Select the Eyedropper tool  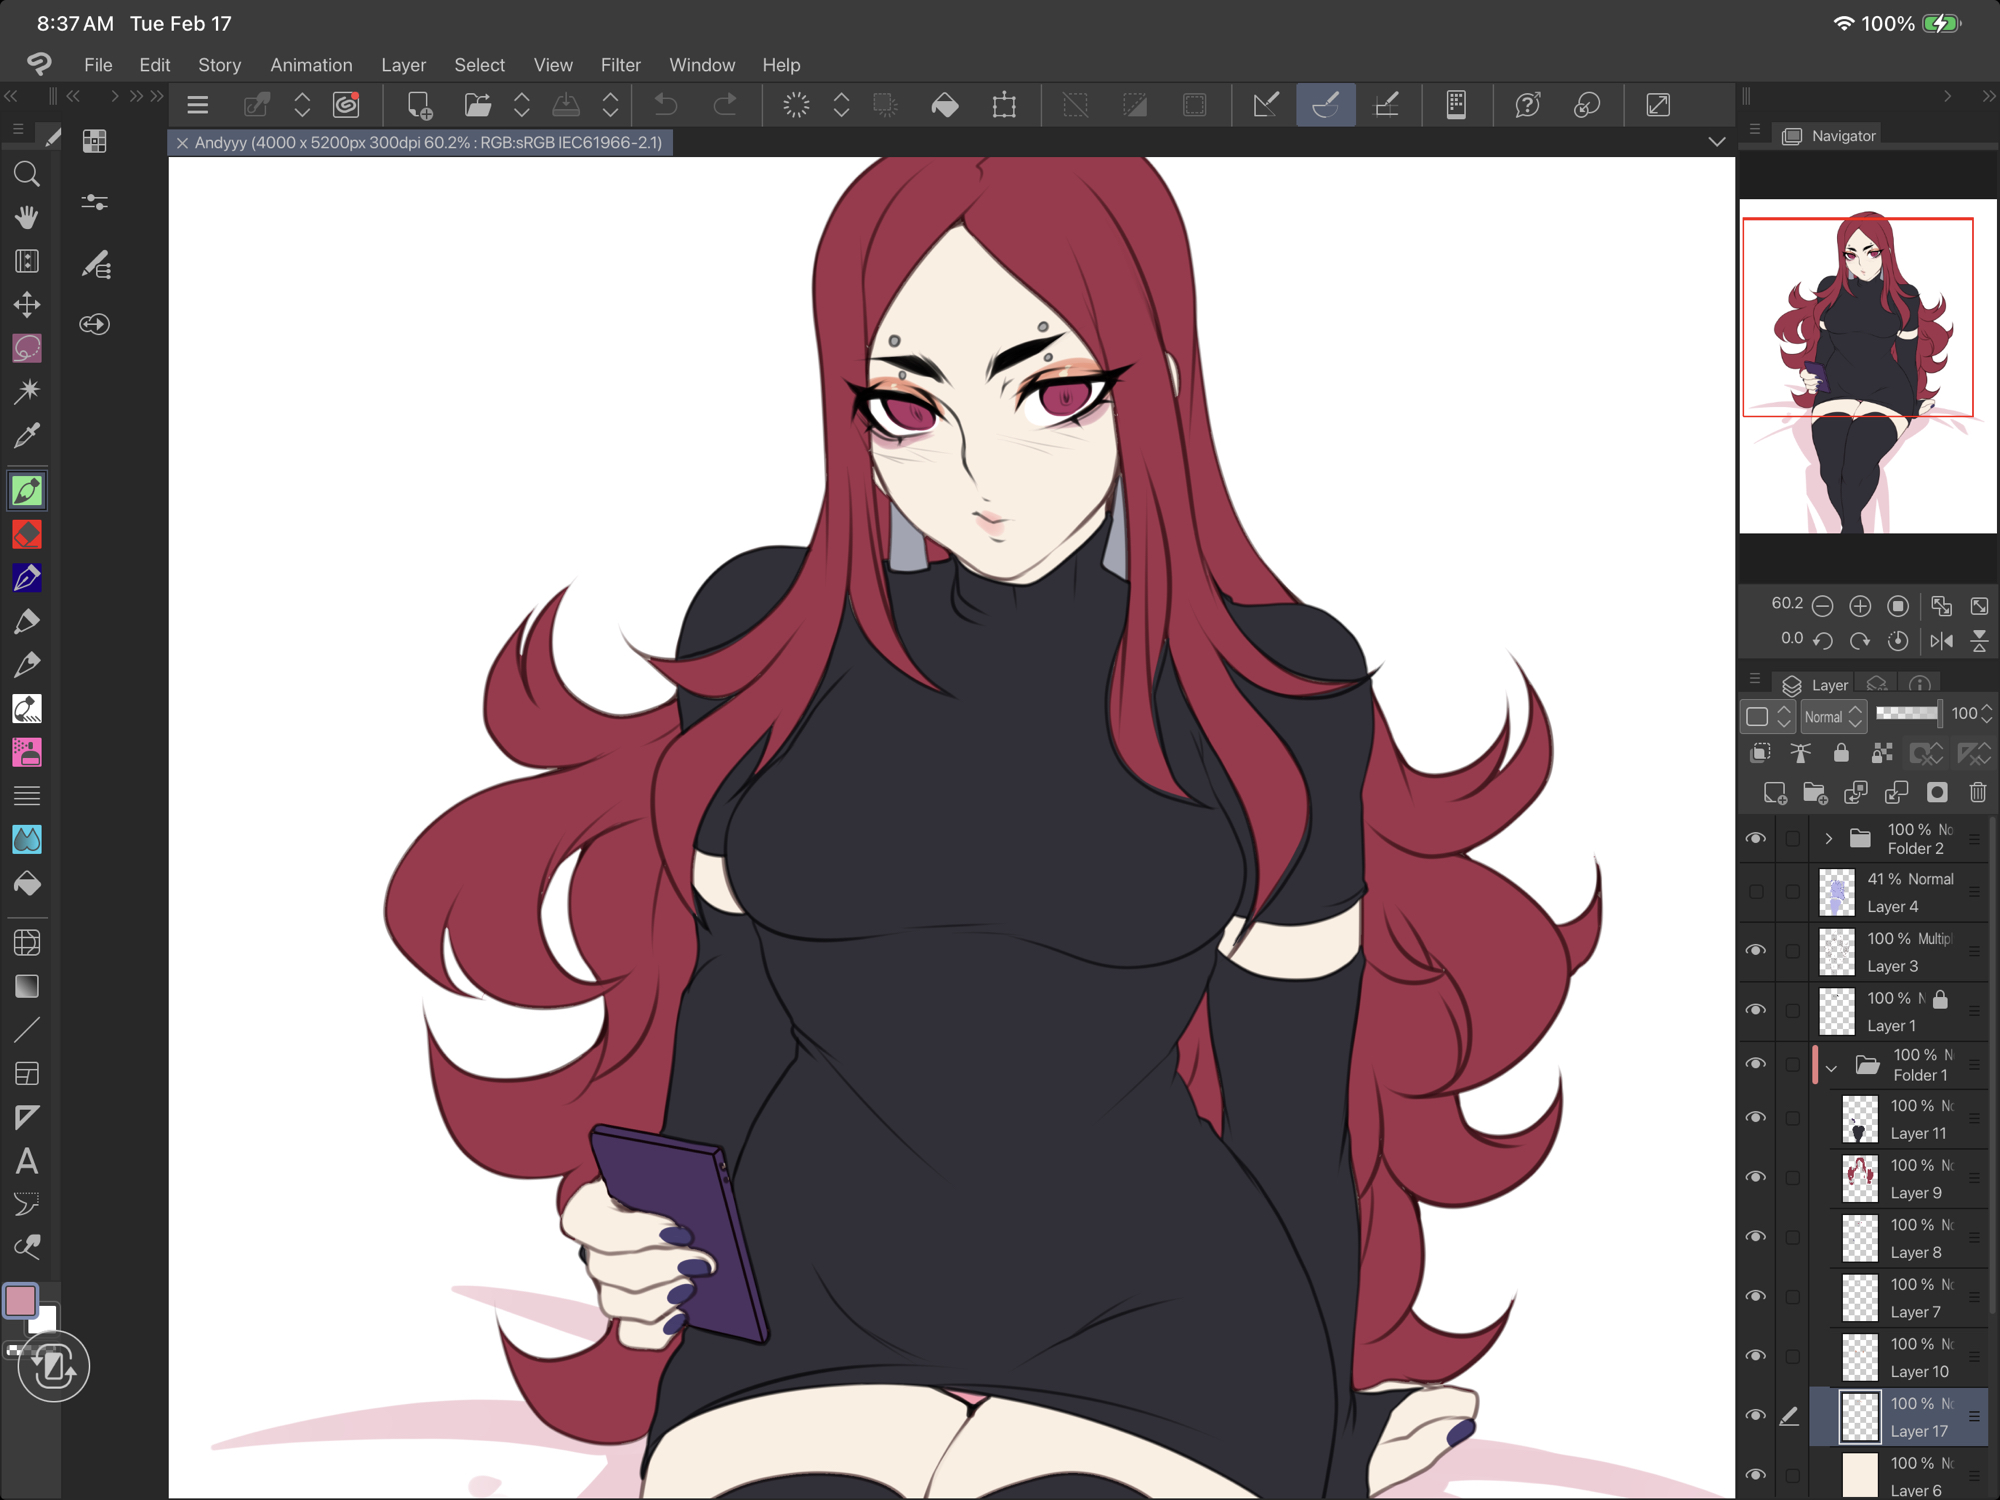tap(27, 436)
